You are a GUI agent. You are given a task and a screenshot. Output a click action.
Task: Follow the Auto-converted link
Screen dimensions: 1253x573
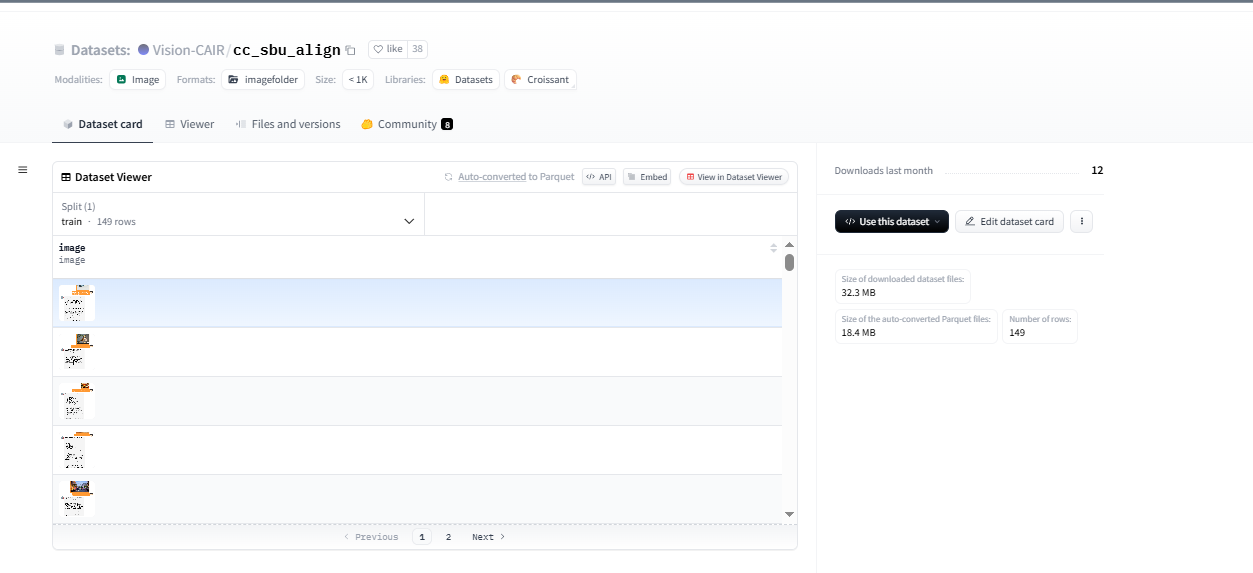[492, 177]
